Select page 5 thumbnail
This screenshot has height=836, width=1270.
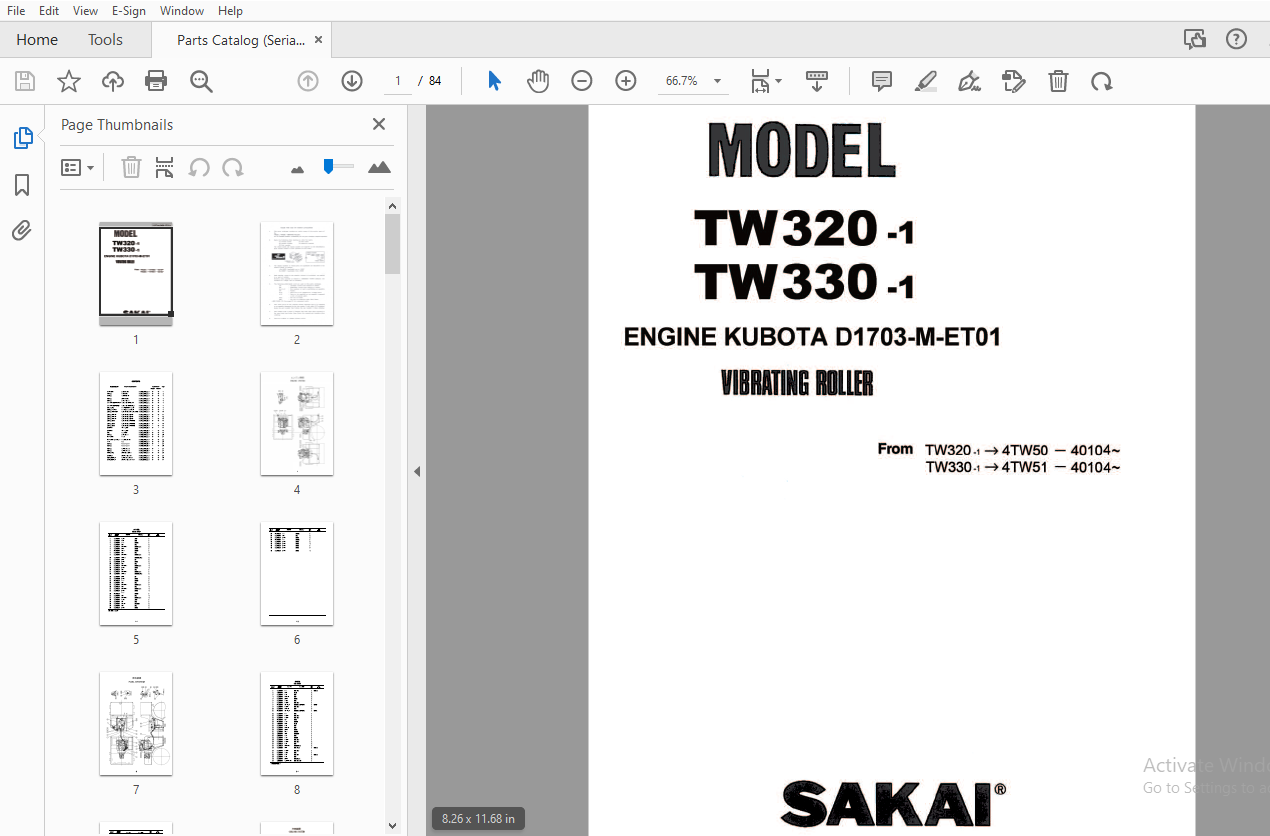(136, 574)
